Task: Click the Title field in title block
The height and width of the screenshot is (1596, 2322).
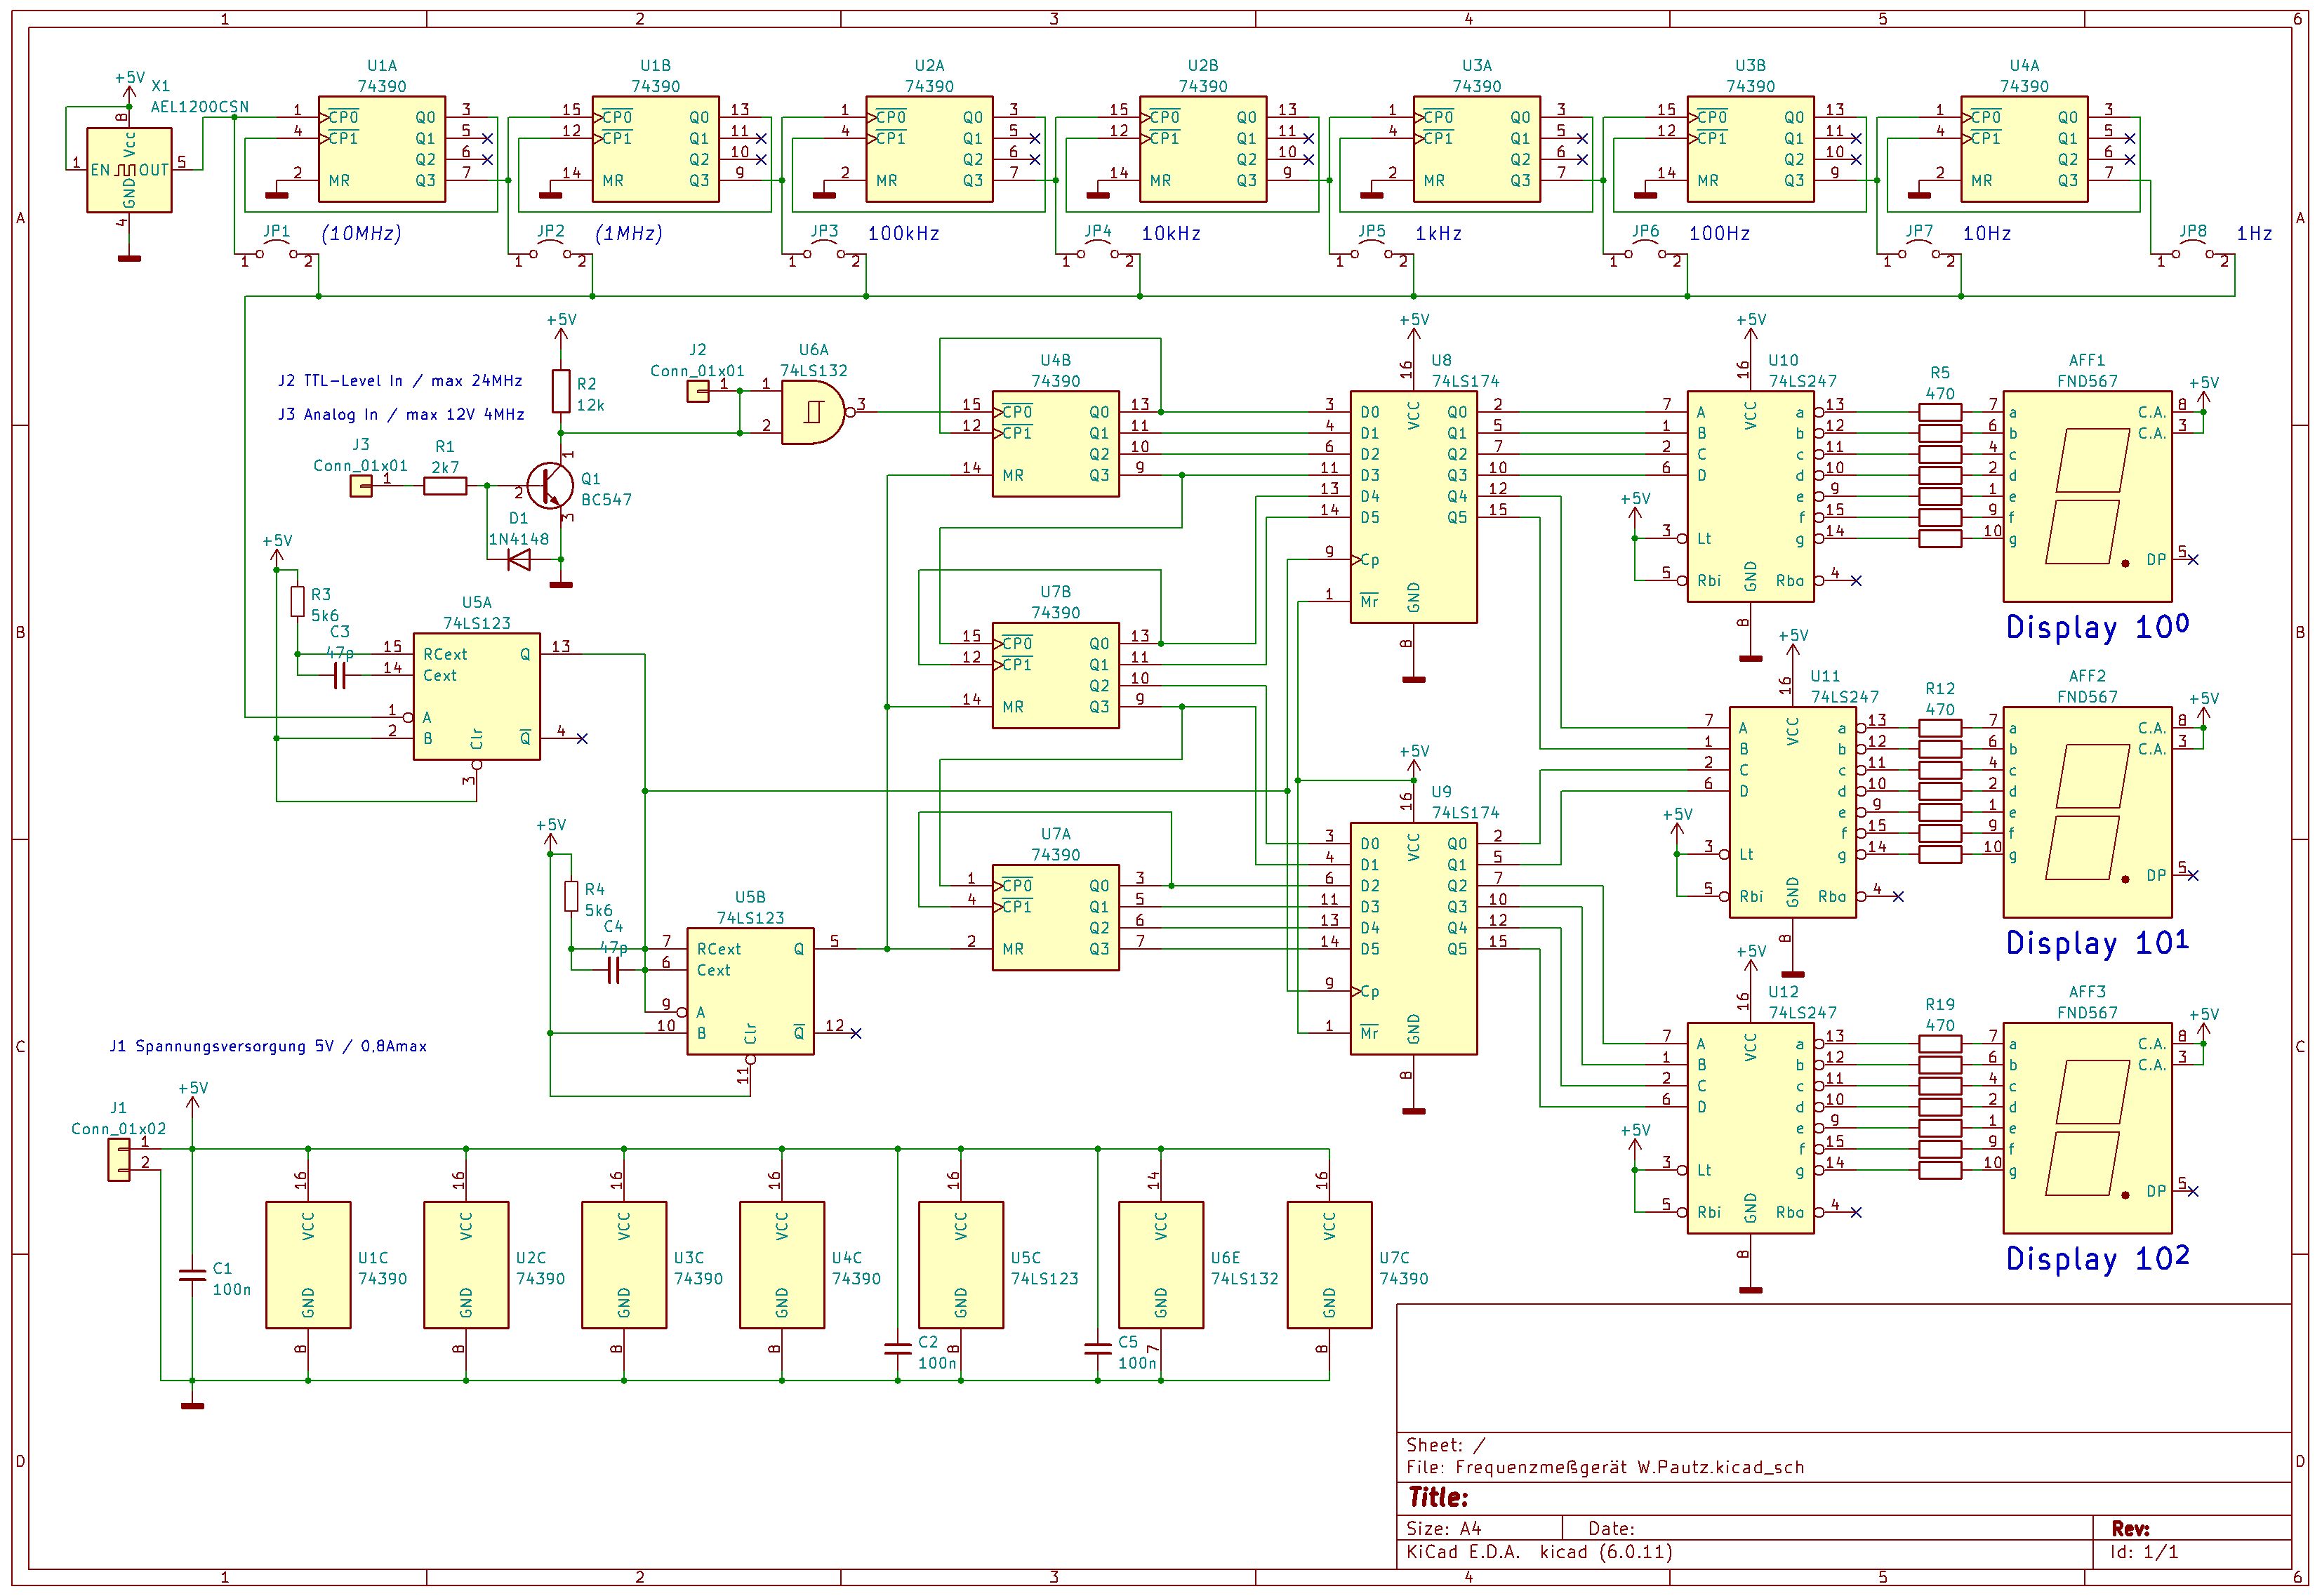Action: (x=1440, y=1497)
